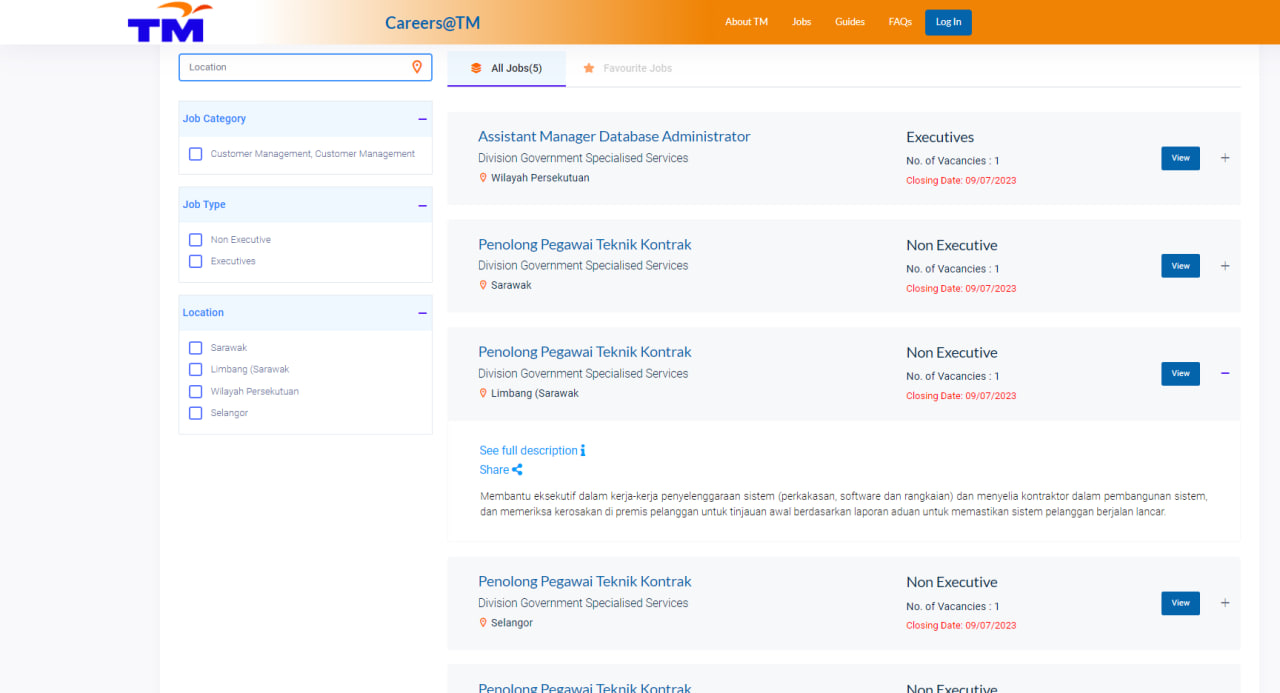Open the Jobs menu item
The image size is (1280, 693).
click(x=801, y=22)
